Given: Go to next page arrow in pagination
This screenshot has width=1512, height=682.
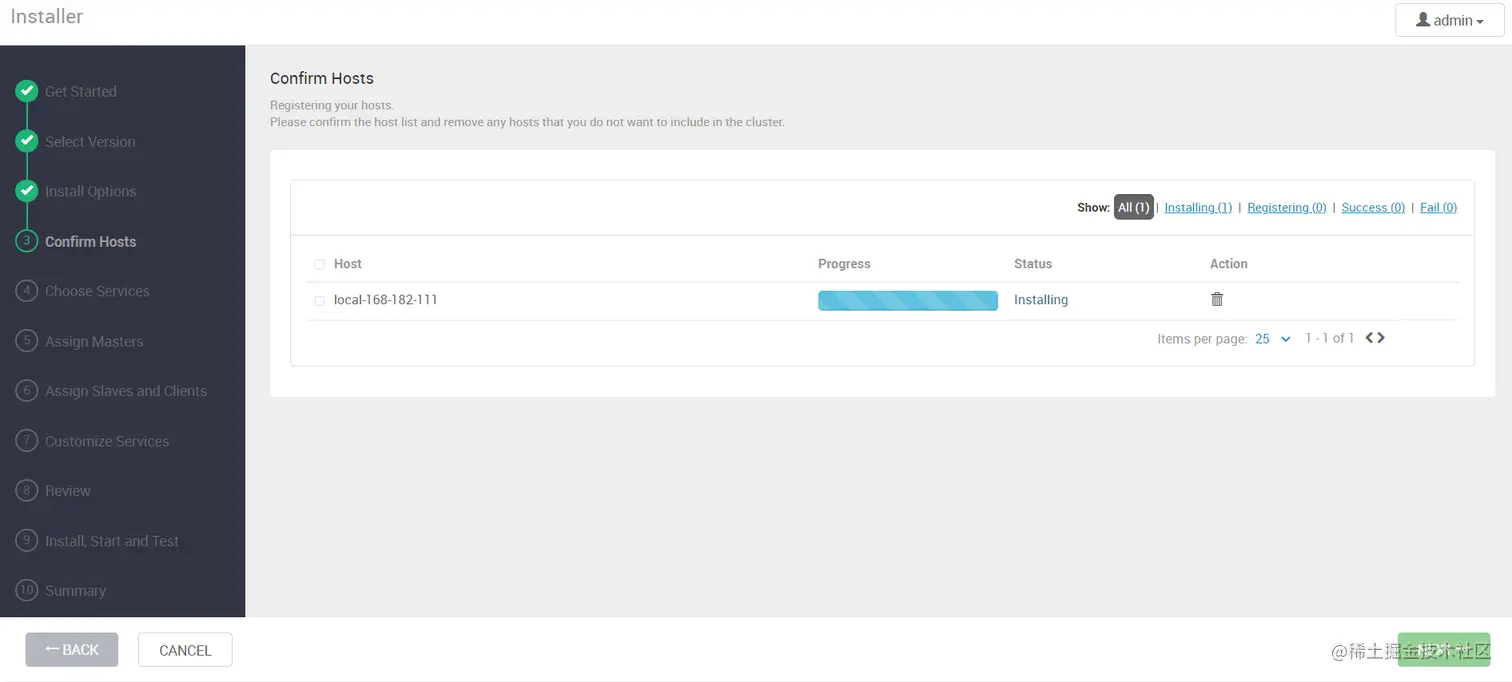Looking at the screenshot, I should [1381, 338].
